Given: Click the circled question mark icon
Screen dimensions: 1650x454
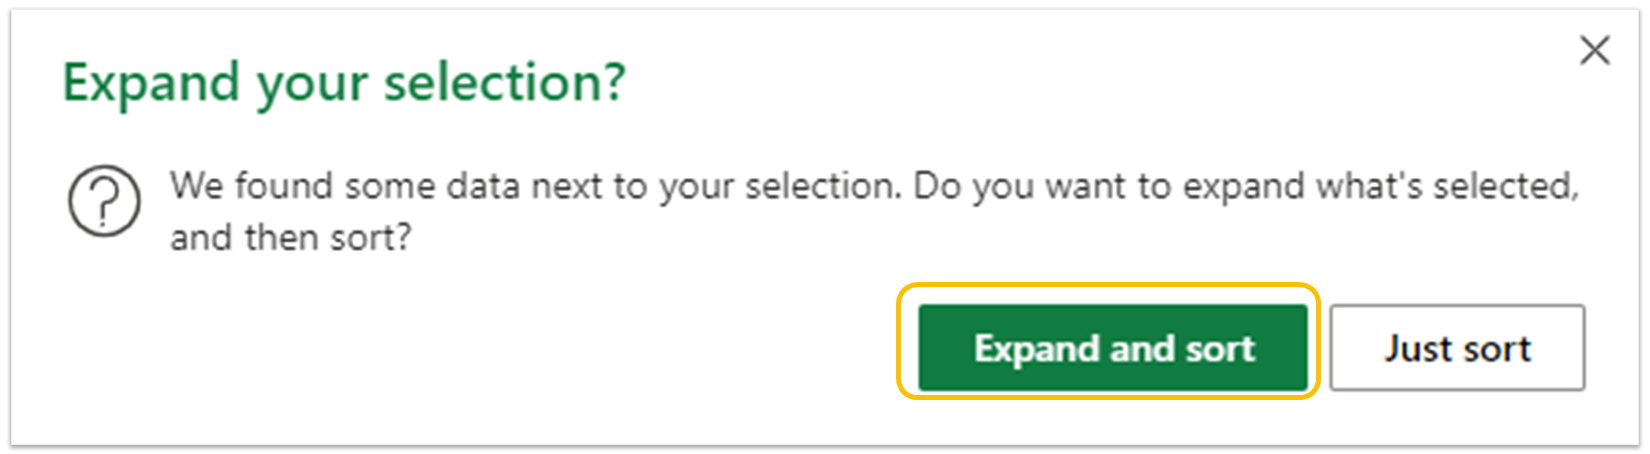Looking at the screenshot, I should [104, 200].
